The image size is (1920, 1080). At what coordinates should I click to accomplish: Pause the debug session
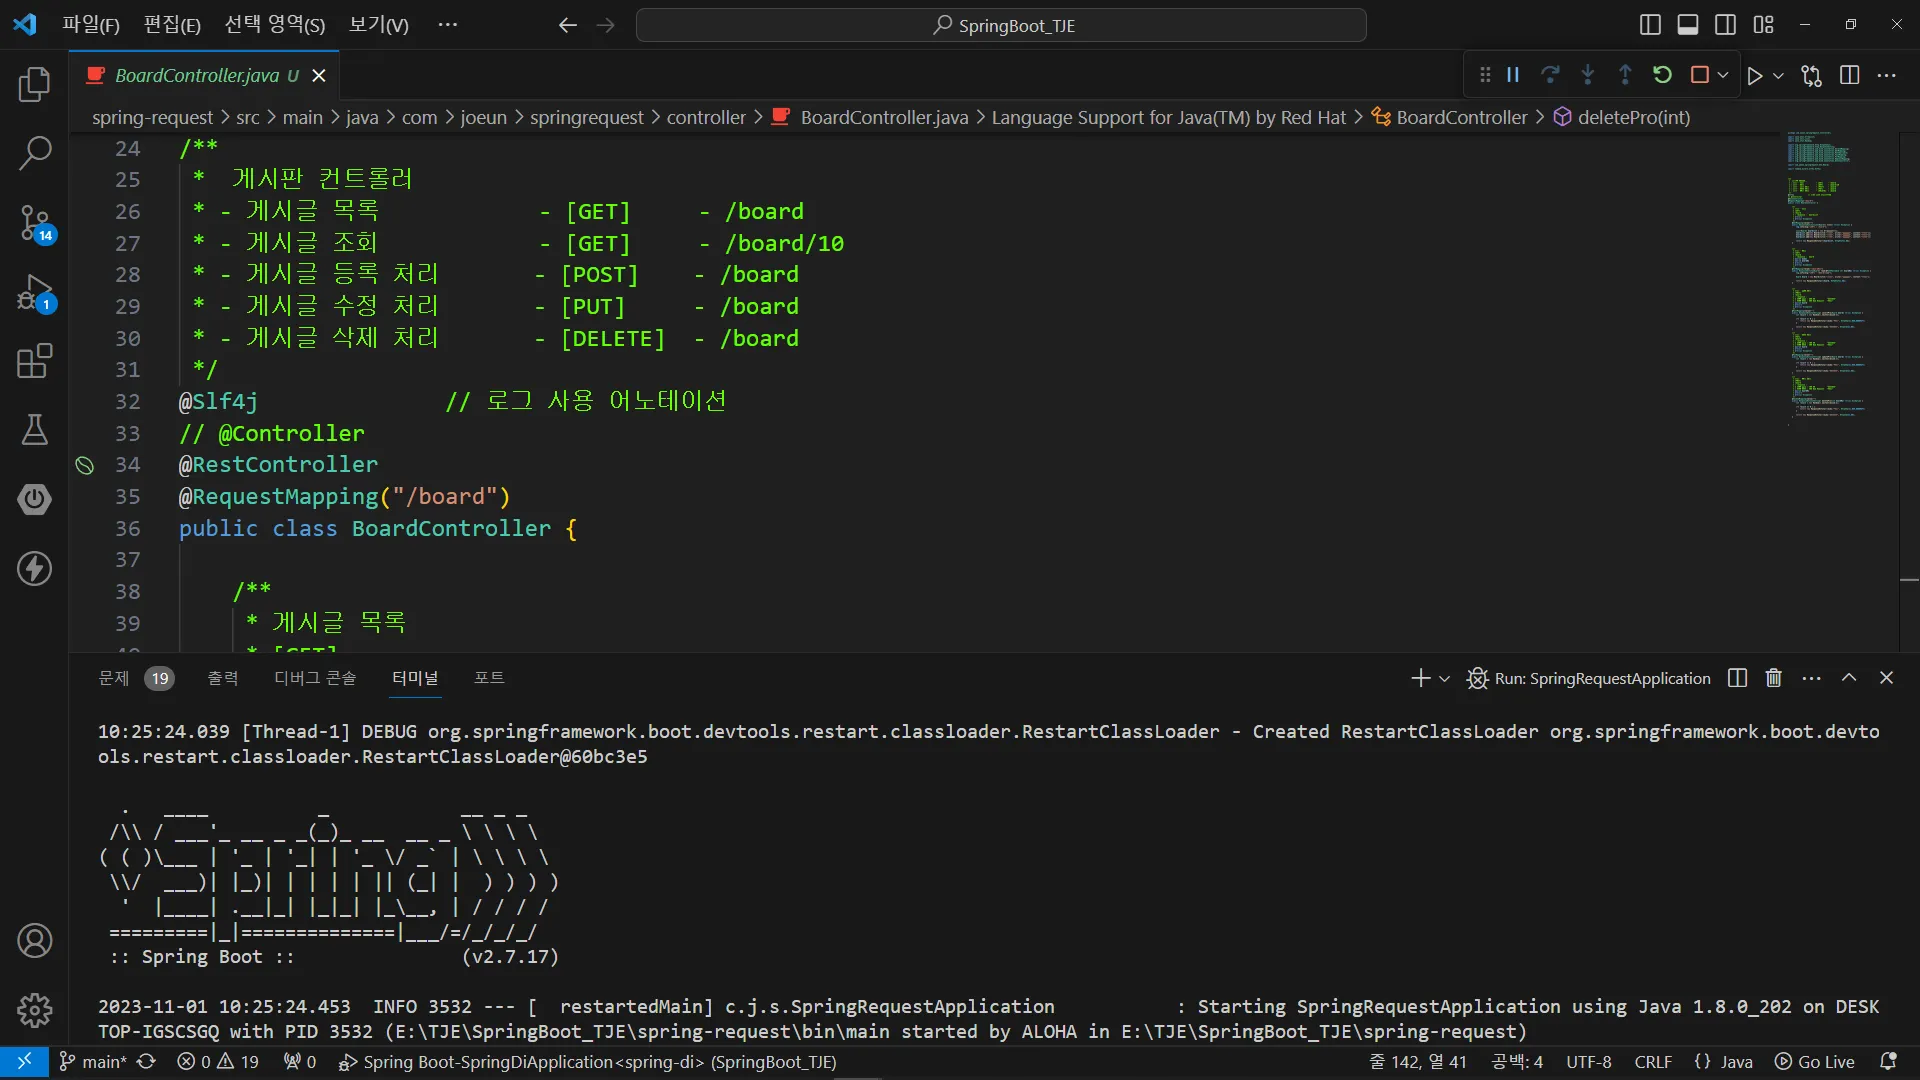coord(1513,75)
